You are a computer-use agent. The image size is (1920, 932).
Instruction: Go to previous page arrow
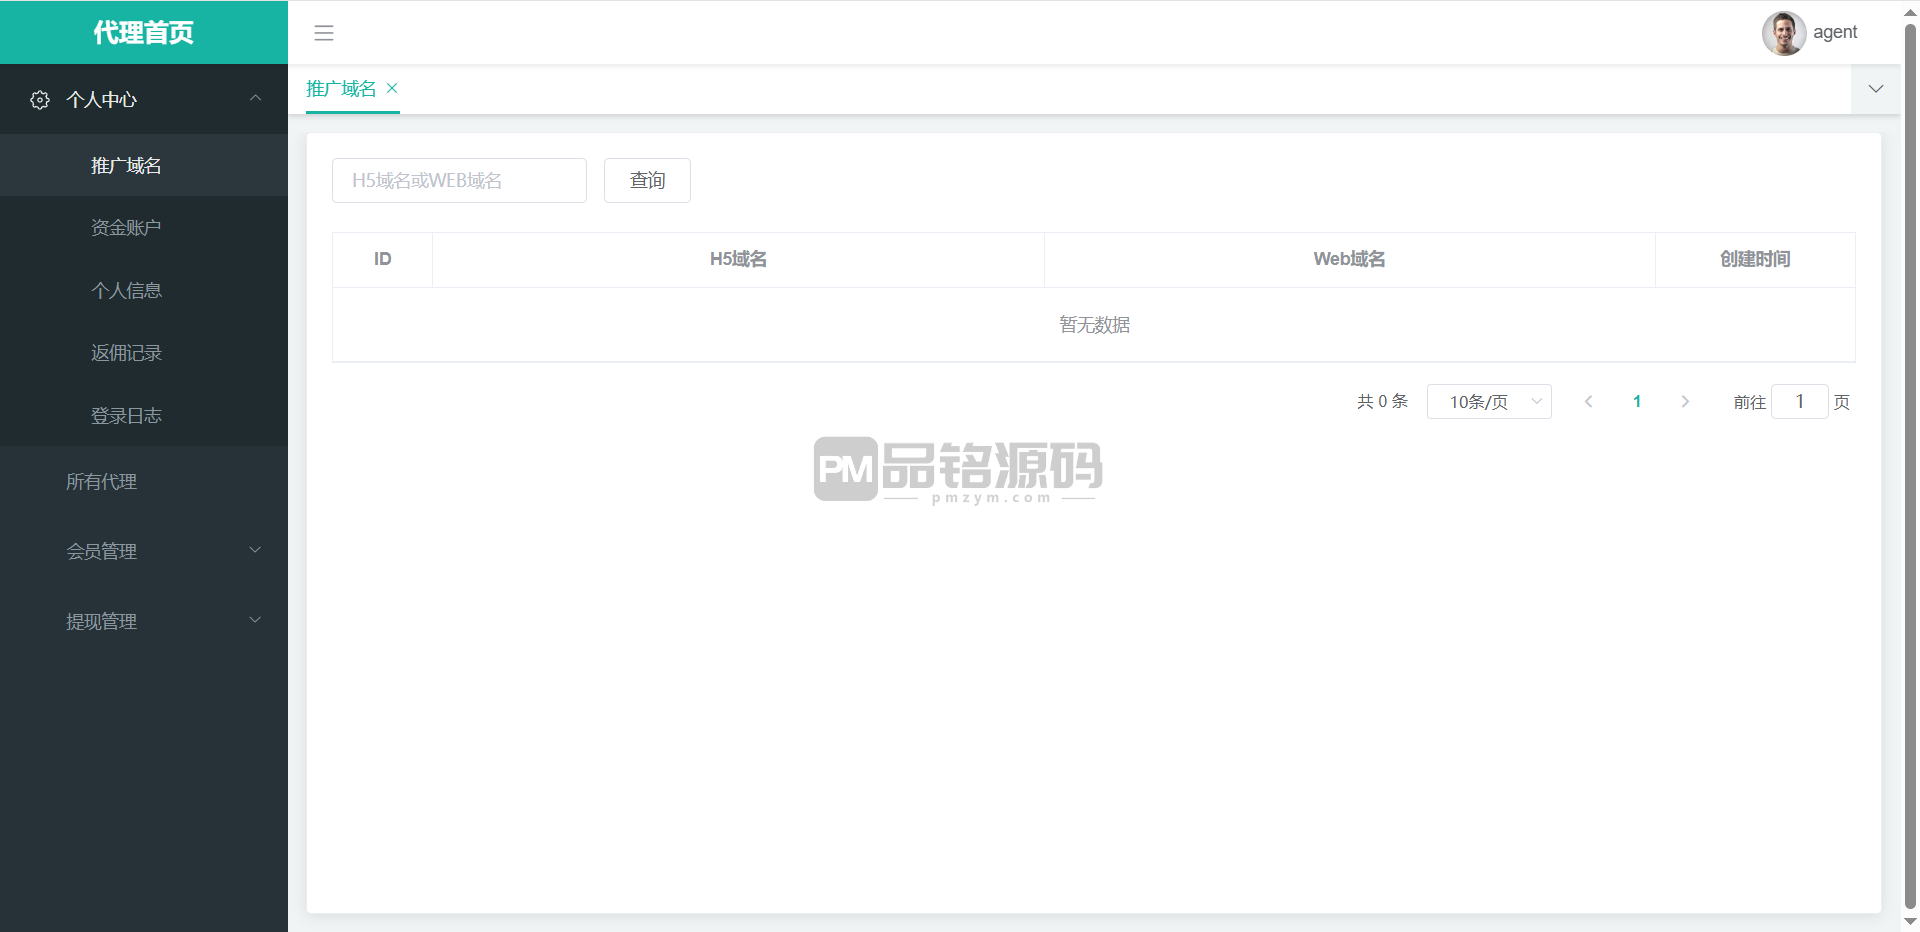[x=1588, y=401]
